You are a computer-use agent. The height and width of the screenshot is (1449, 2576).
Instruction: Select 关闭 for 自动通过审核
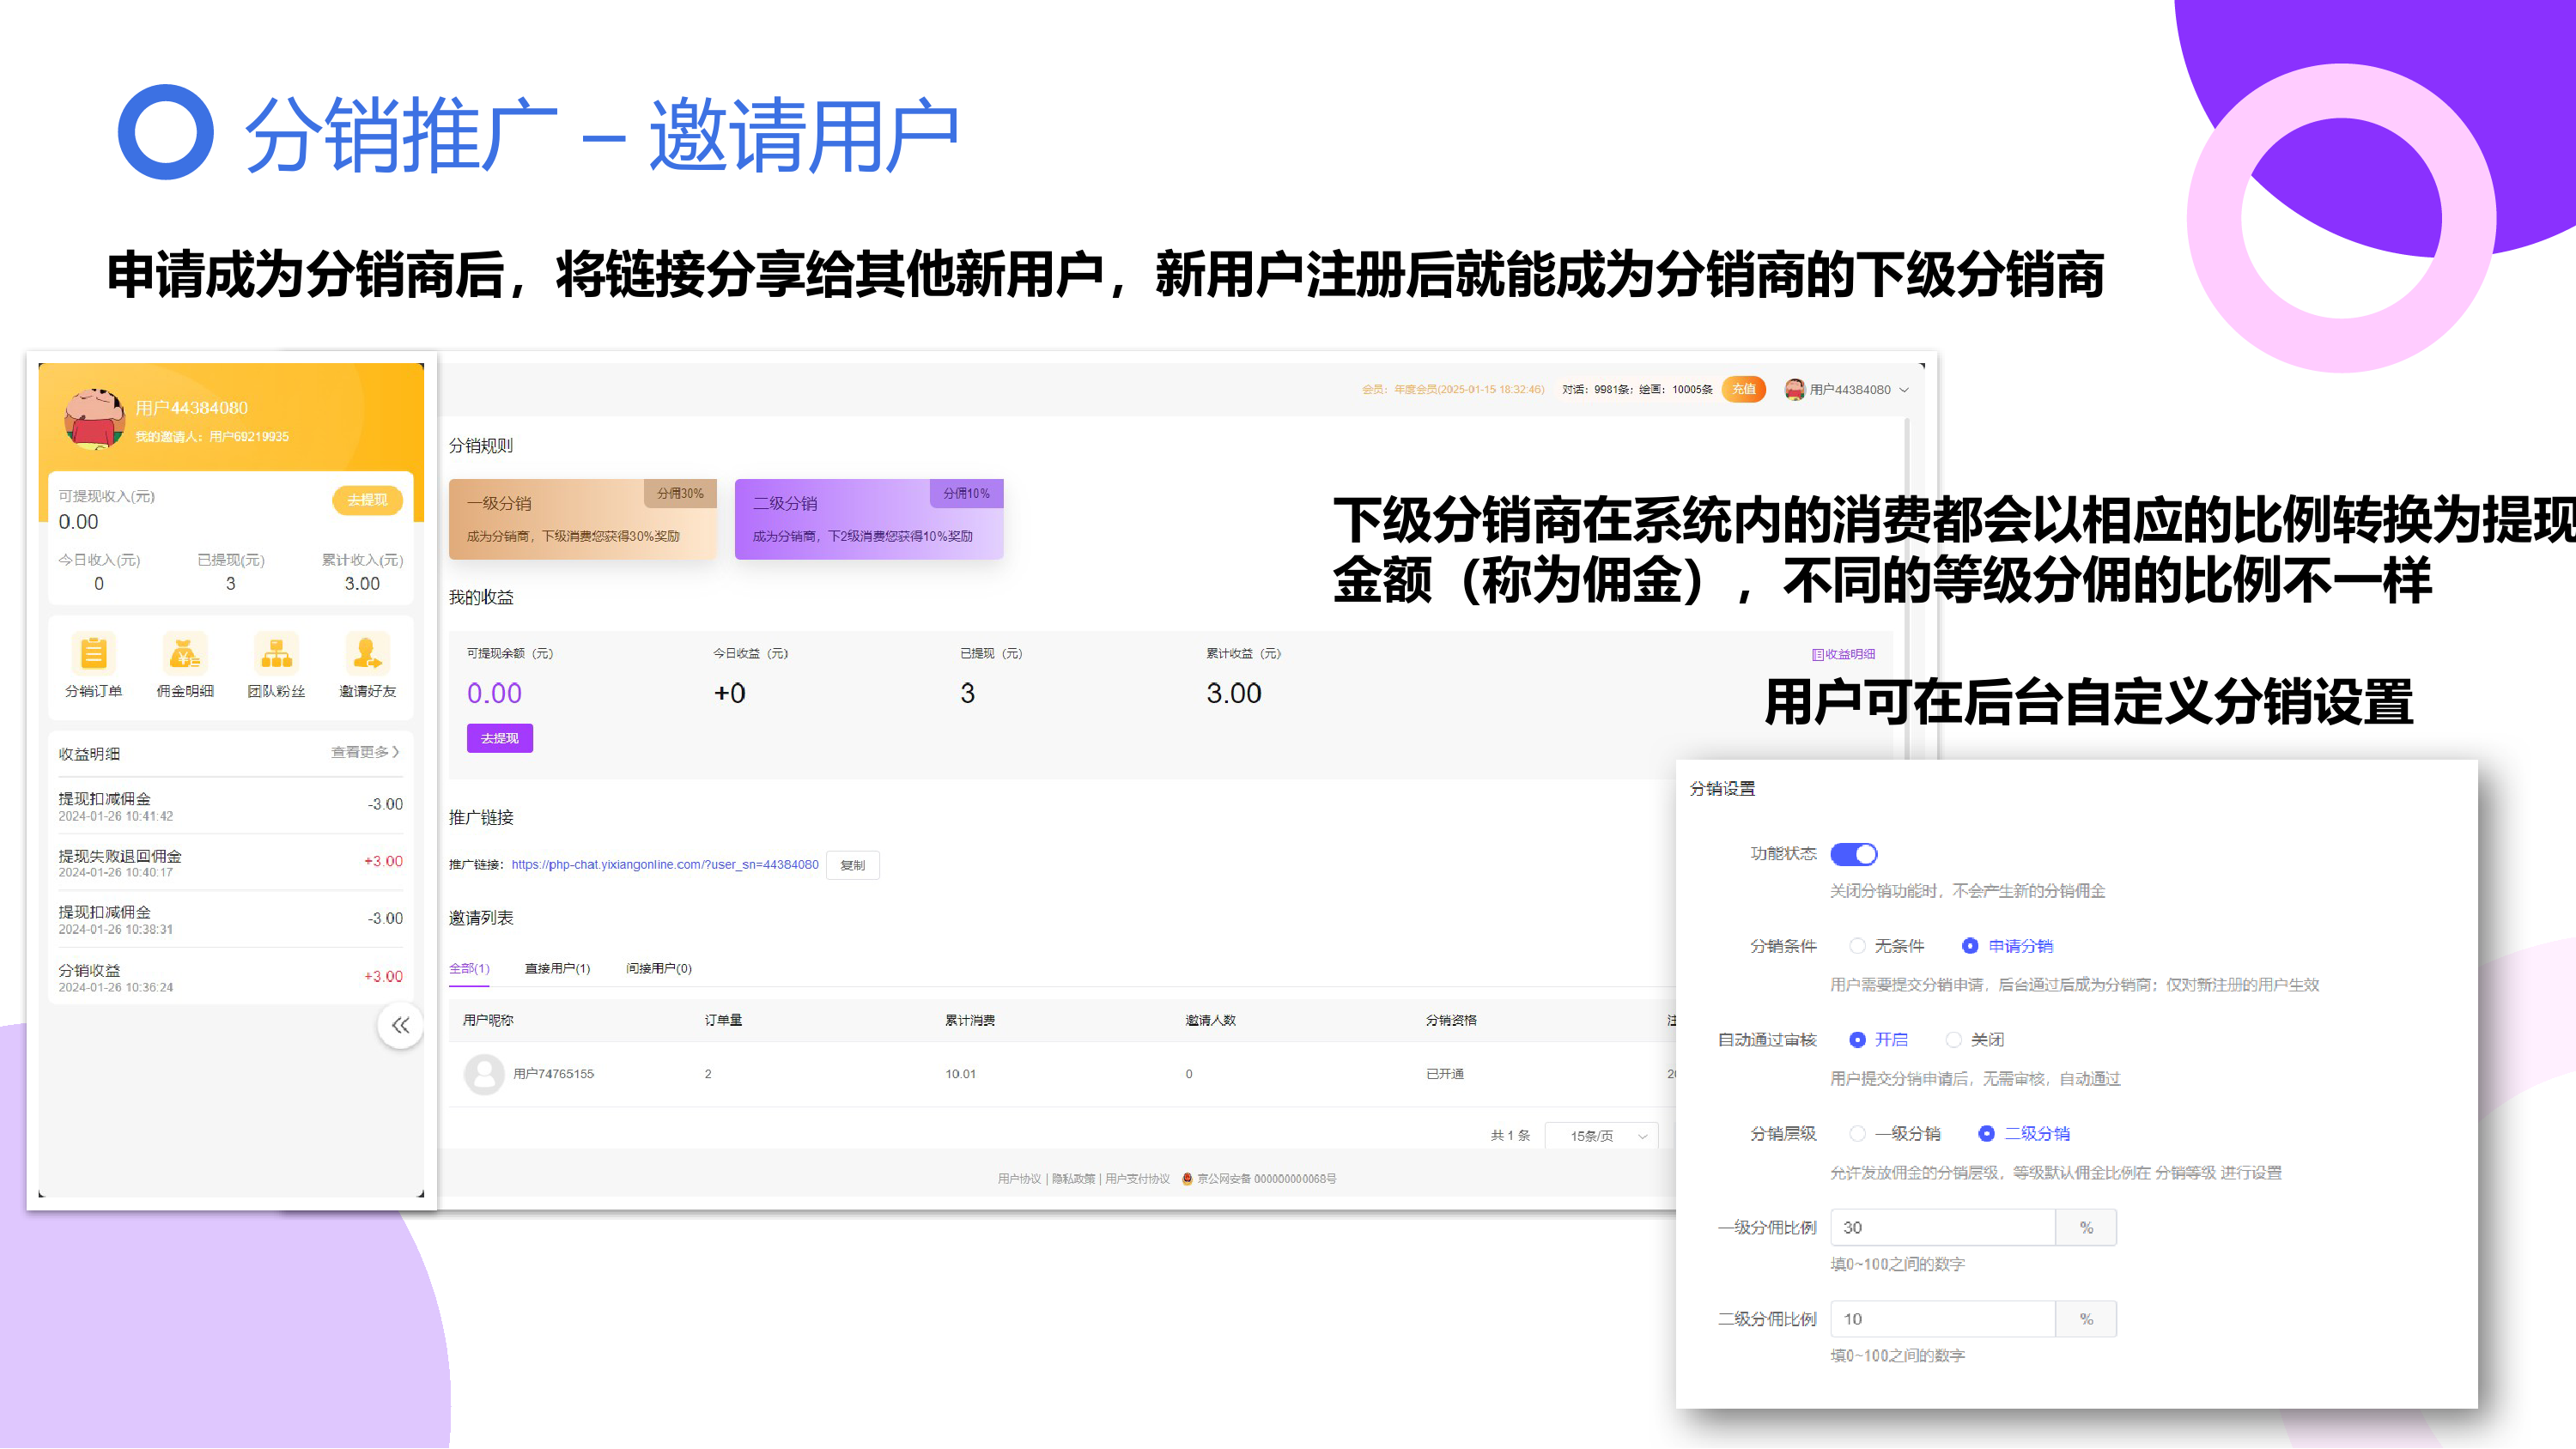click(x=1953, y=1040)
